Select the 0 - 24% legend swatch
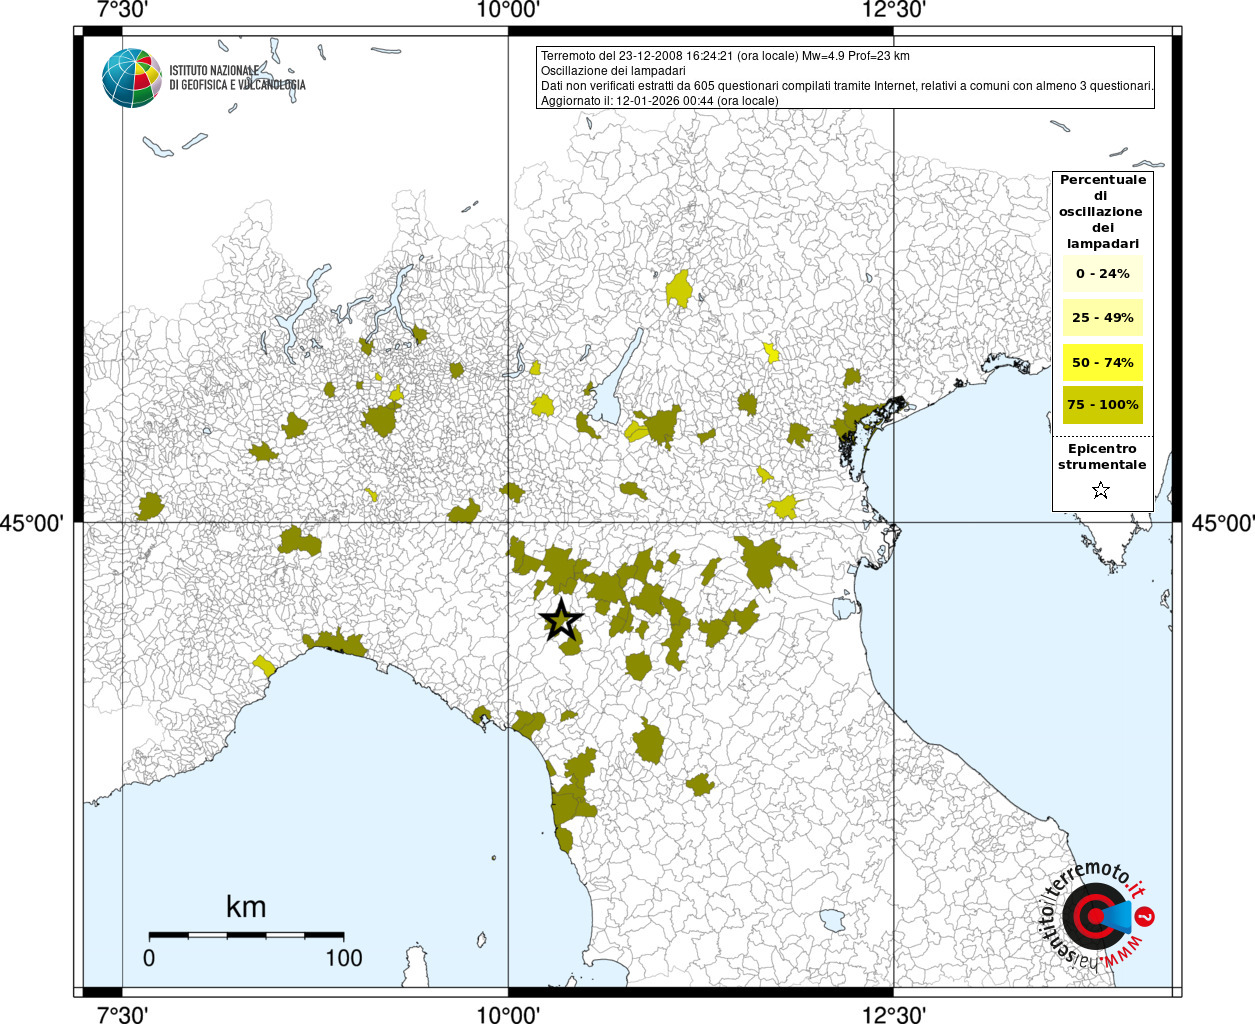 point(1103,274)
